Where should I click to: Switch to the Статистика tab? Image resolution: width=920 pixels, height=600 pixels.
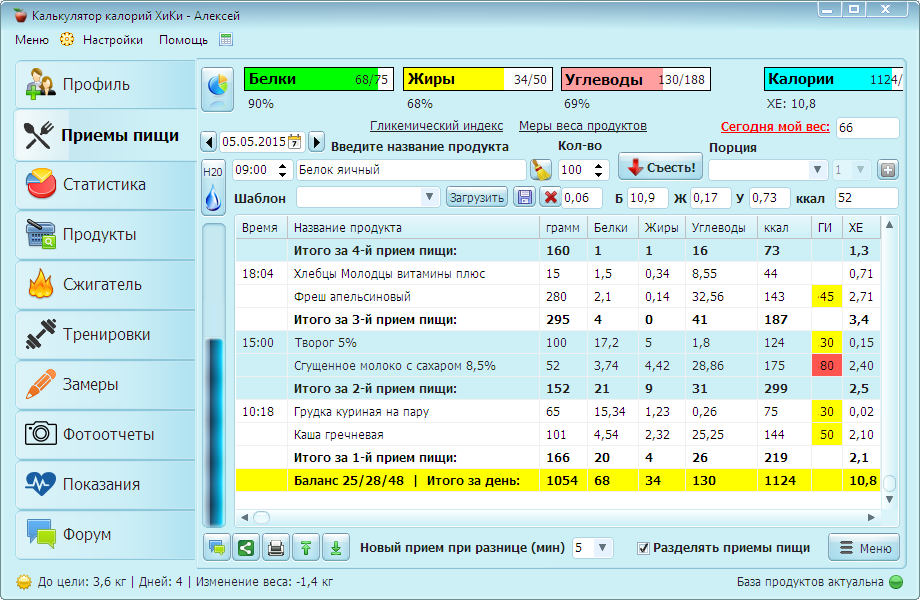pos(104,184)
